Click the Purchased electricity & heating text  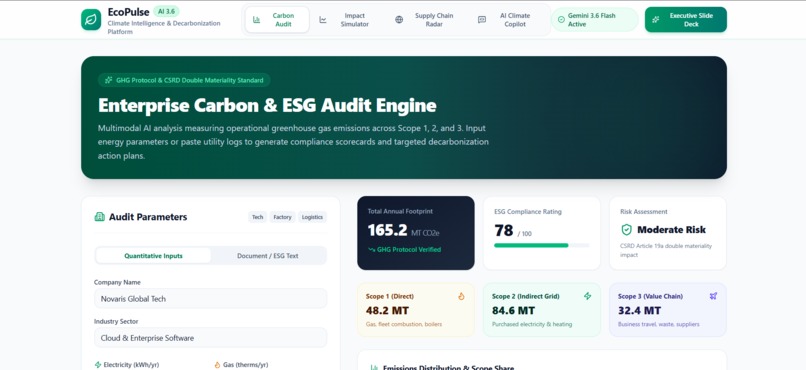pos(532,324)
